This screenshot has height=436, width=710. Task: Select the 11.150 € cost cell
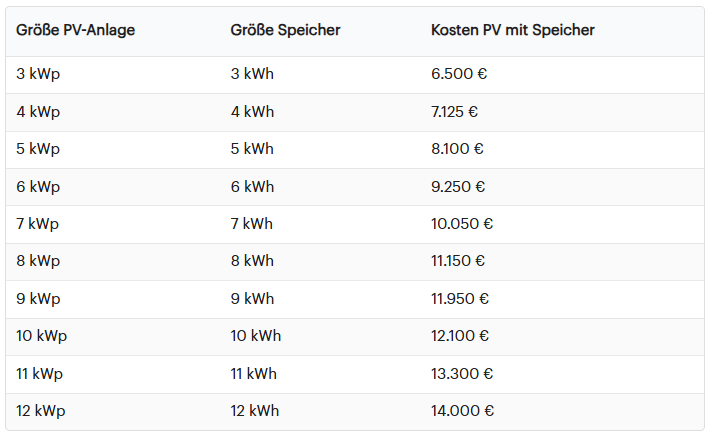click(458, 261)
